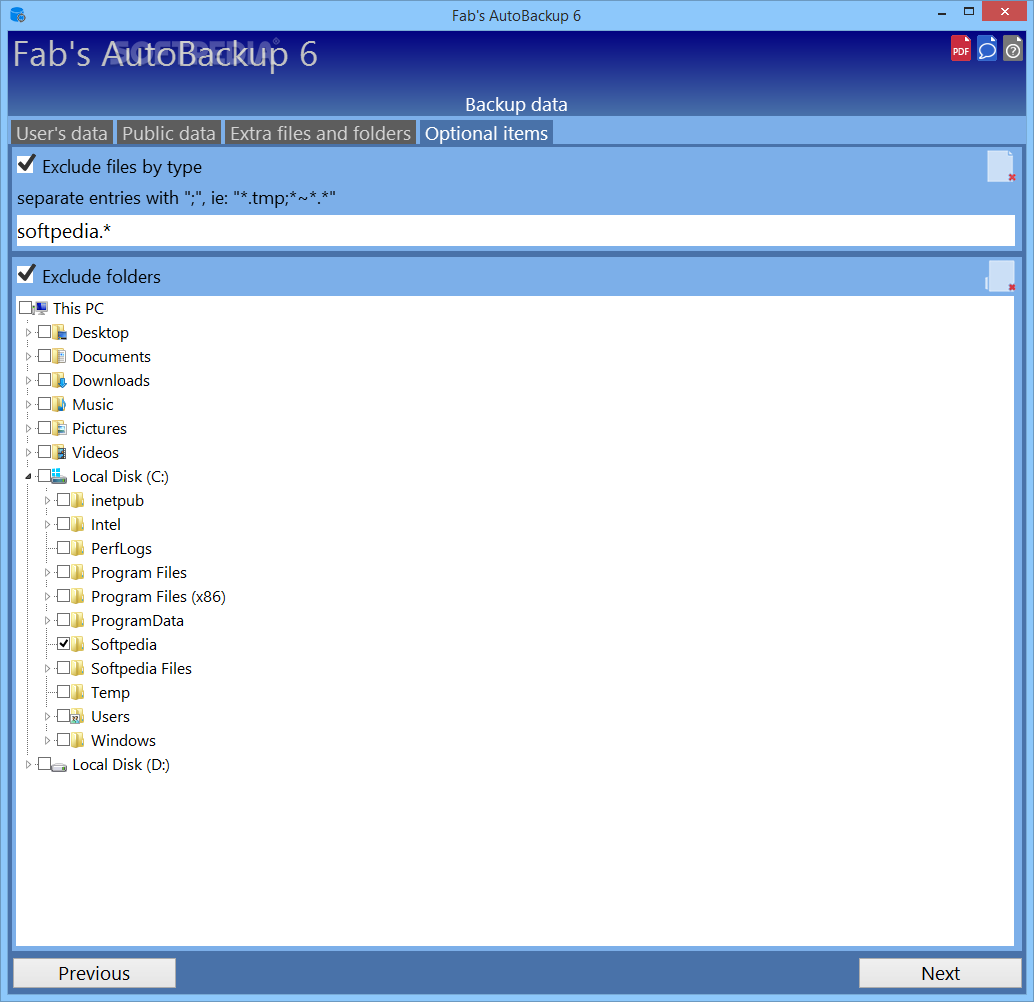This screenshot has width=1034, height=1002.
Task: Collapse the Local Disk (C:) node
Action: coord(28,476)
